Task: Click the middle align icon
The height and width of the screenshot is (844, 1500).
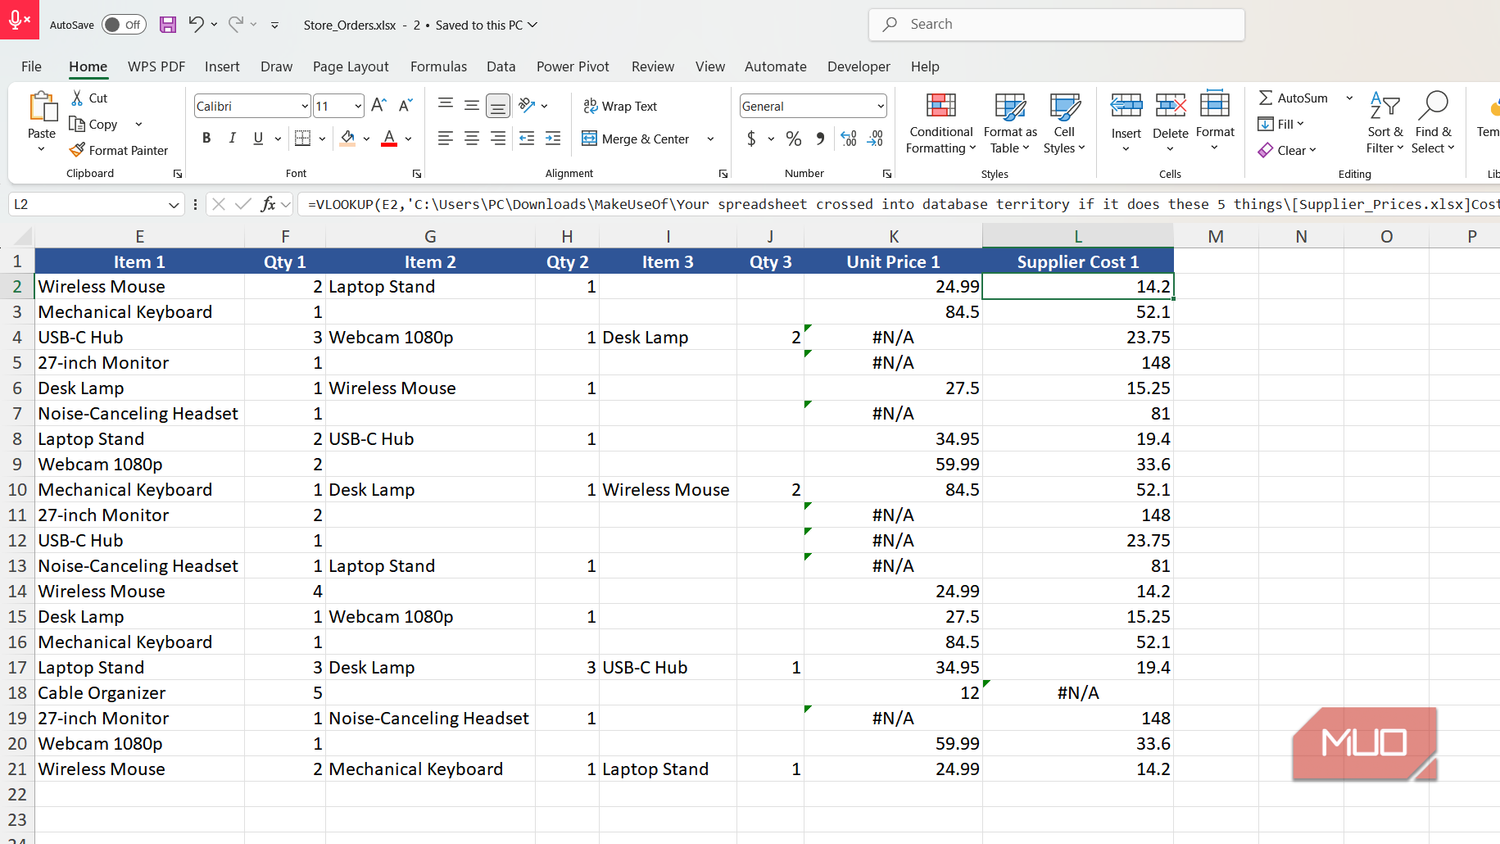Action: 471,105
